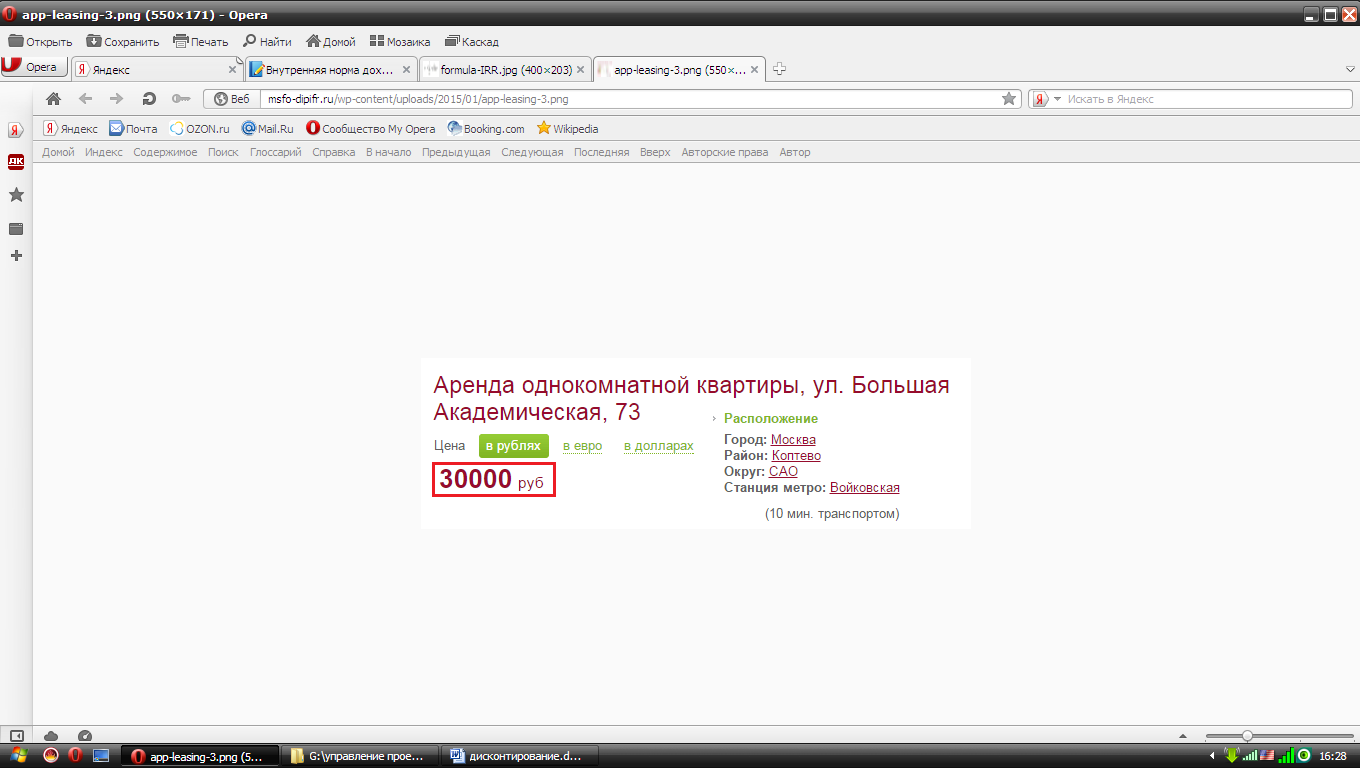The height and width of the screenshot is (768, 1360).
Task: Reload the page with refresh icon
Action: [x=149, y=99]
